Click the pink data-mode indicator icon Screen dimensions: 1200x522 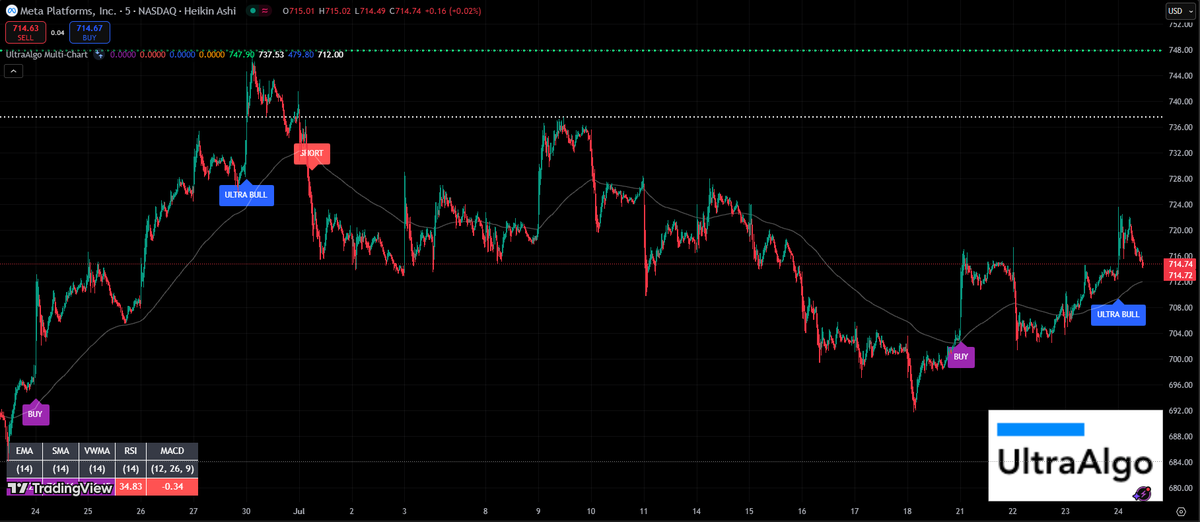265,10
